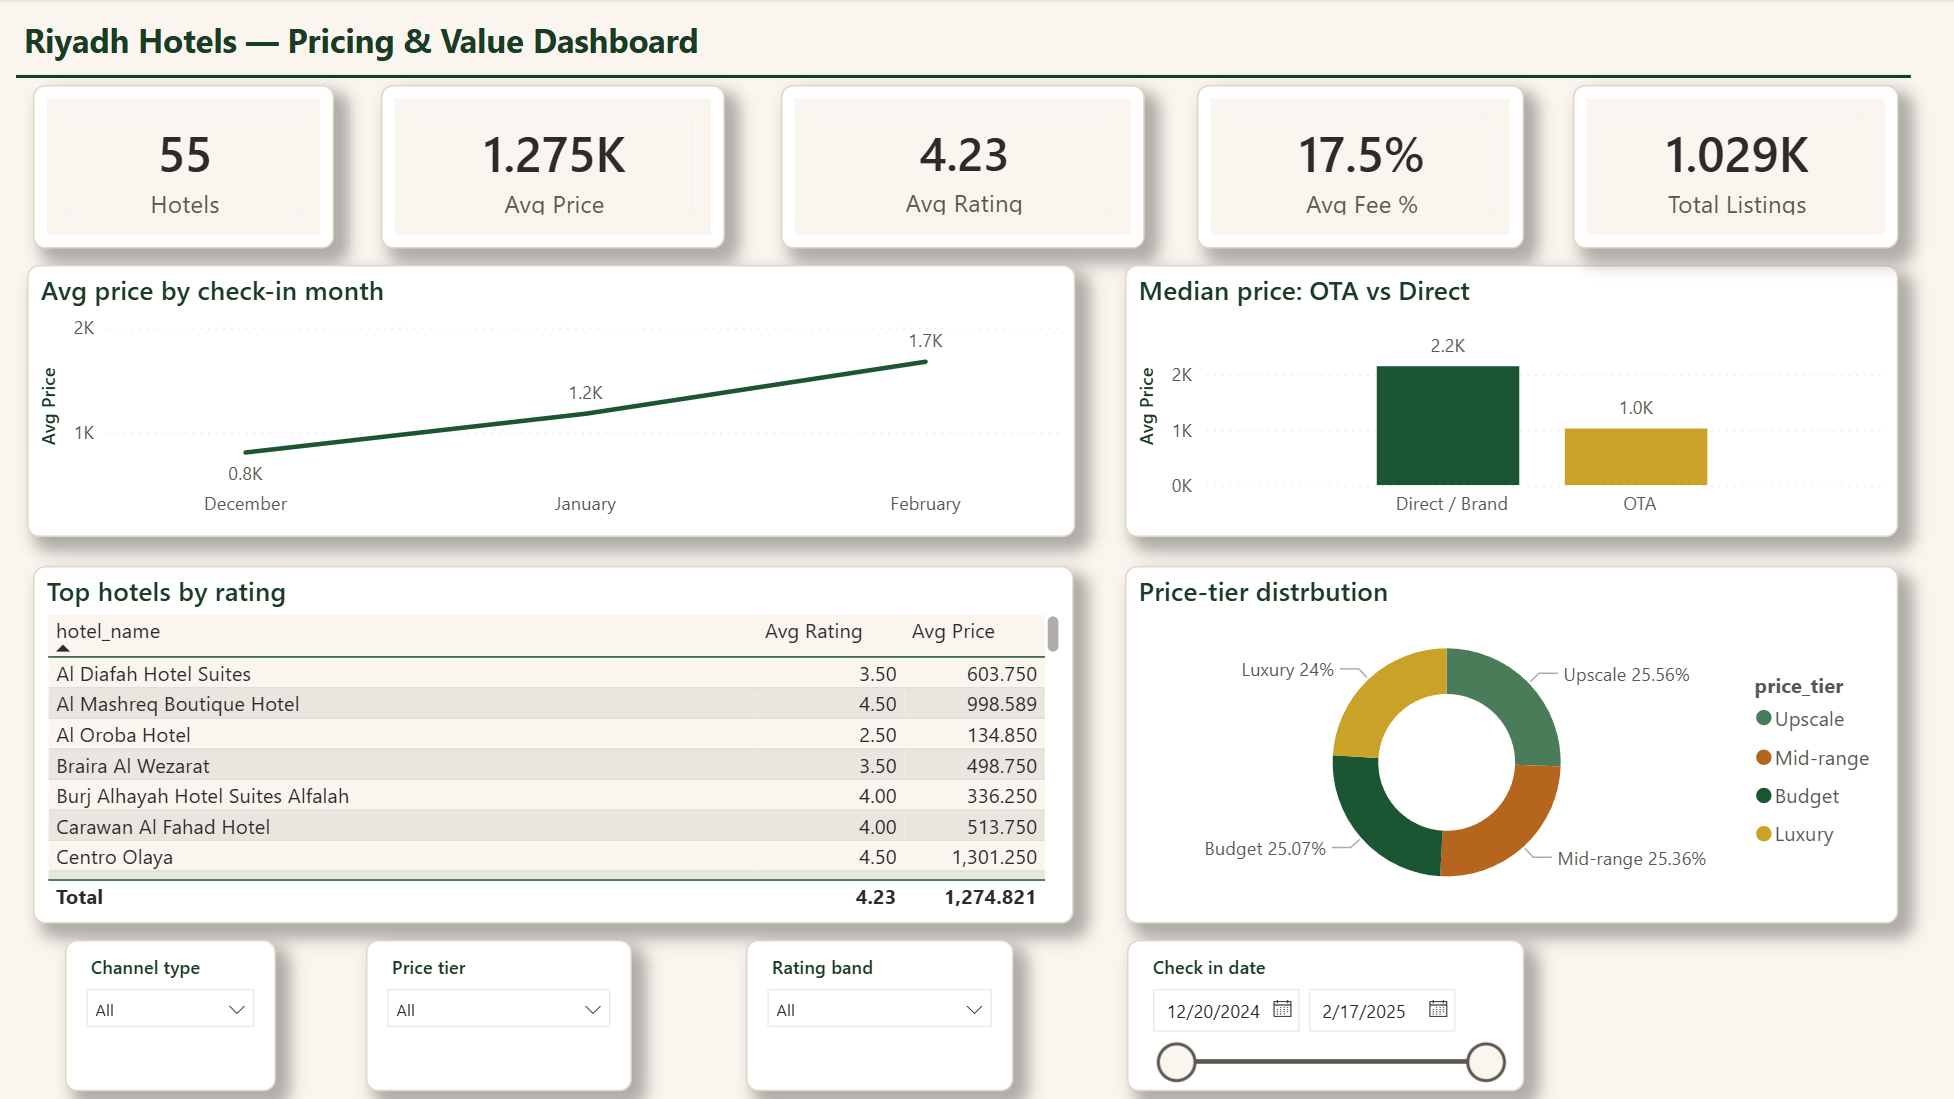This screenshot has height=1099, width=1954.
Task: Select Burj Alhayah Hotel Suites Alfalah row
Action: [546, 796]
